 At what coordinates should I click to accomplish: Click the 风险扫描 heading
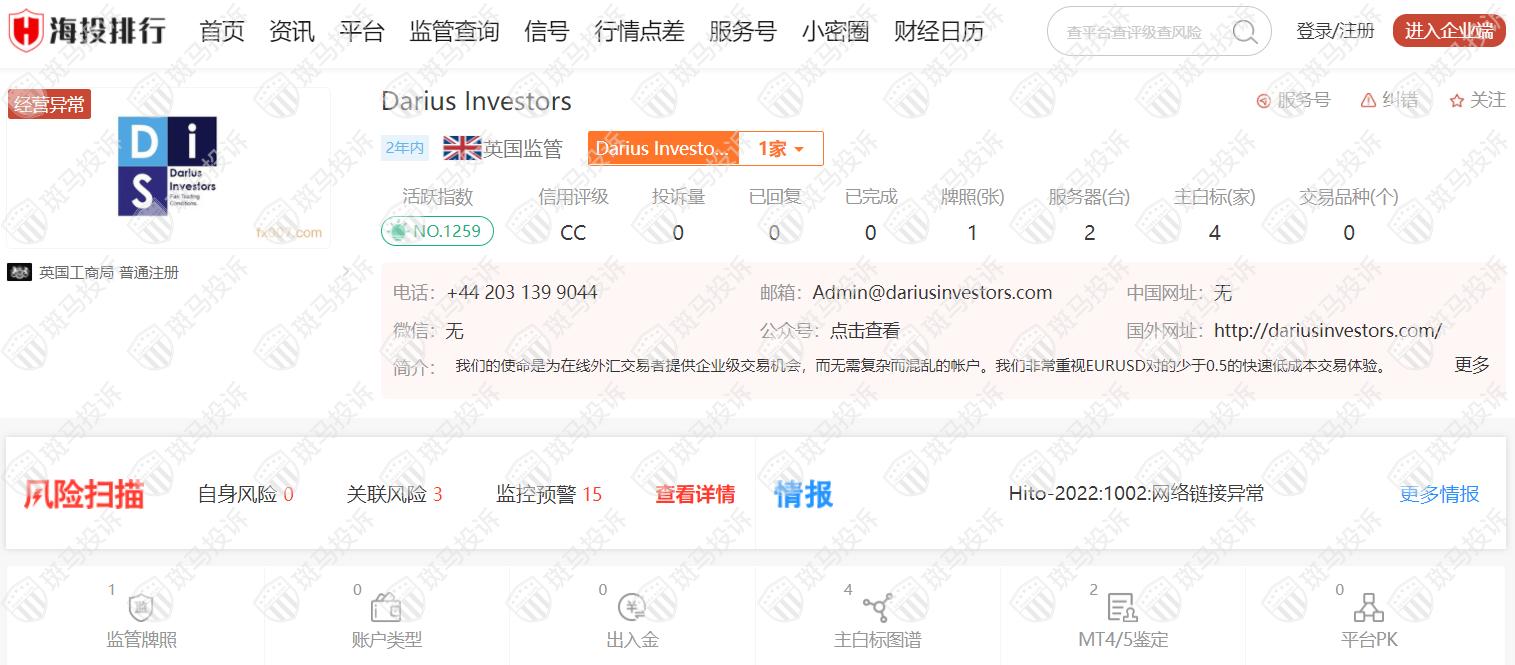point(84,494)
